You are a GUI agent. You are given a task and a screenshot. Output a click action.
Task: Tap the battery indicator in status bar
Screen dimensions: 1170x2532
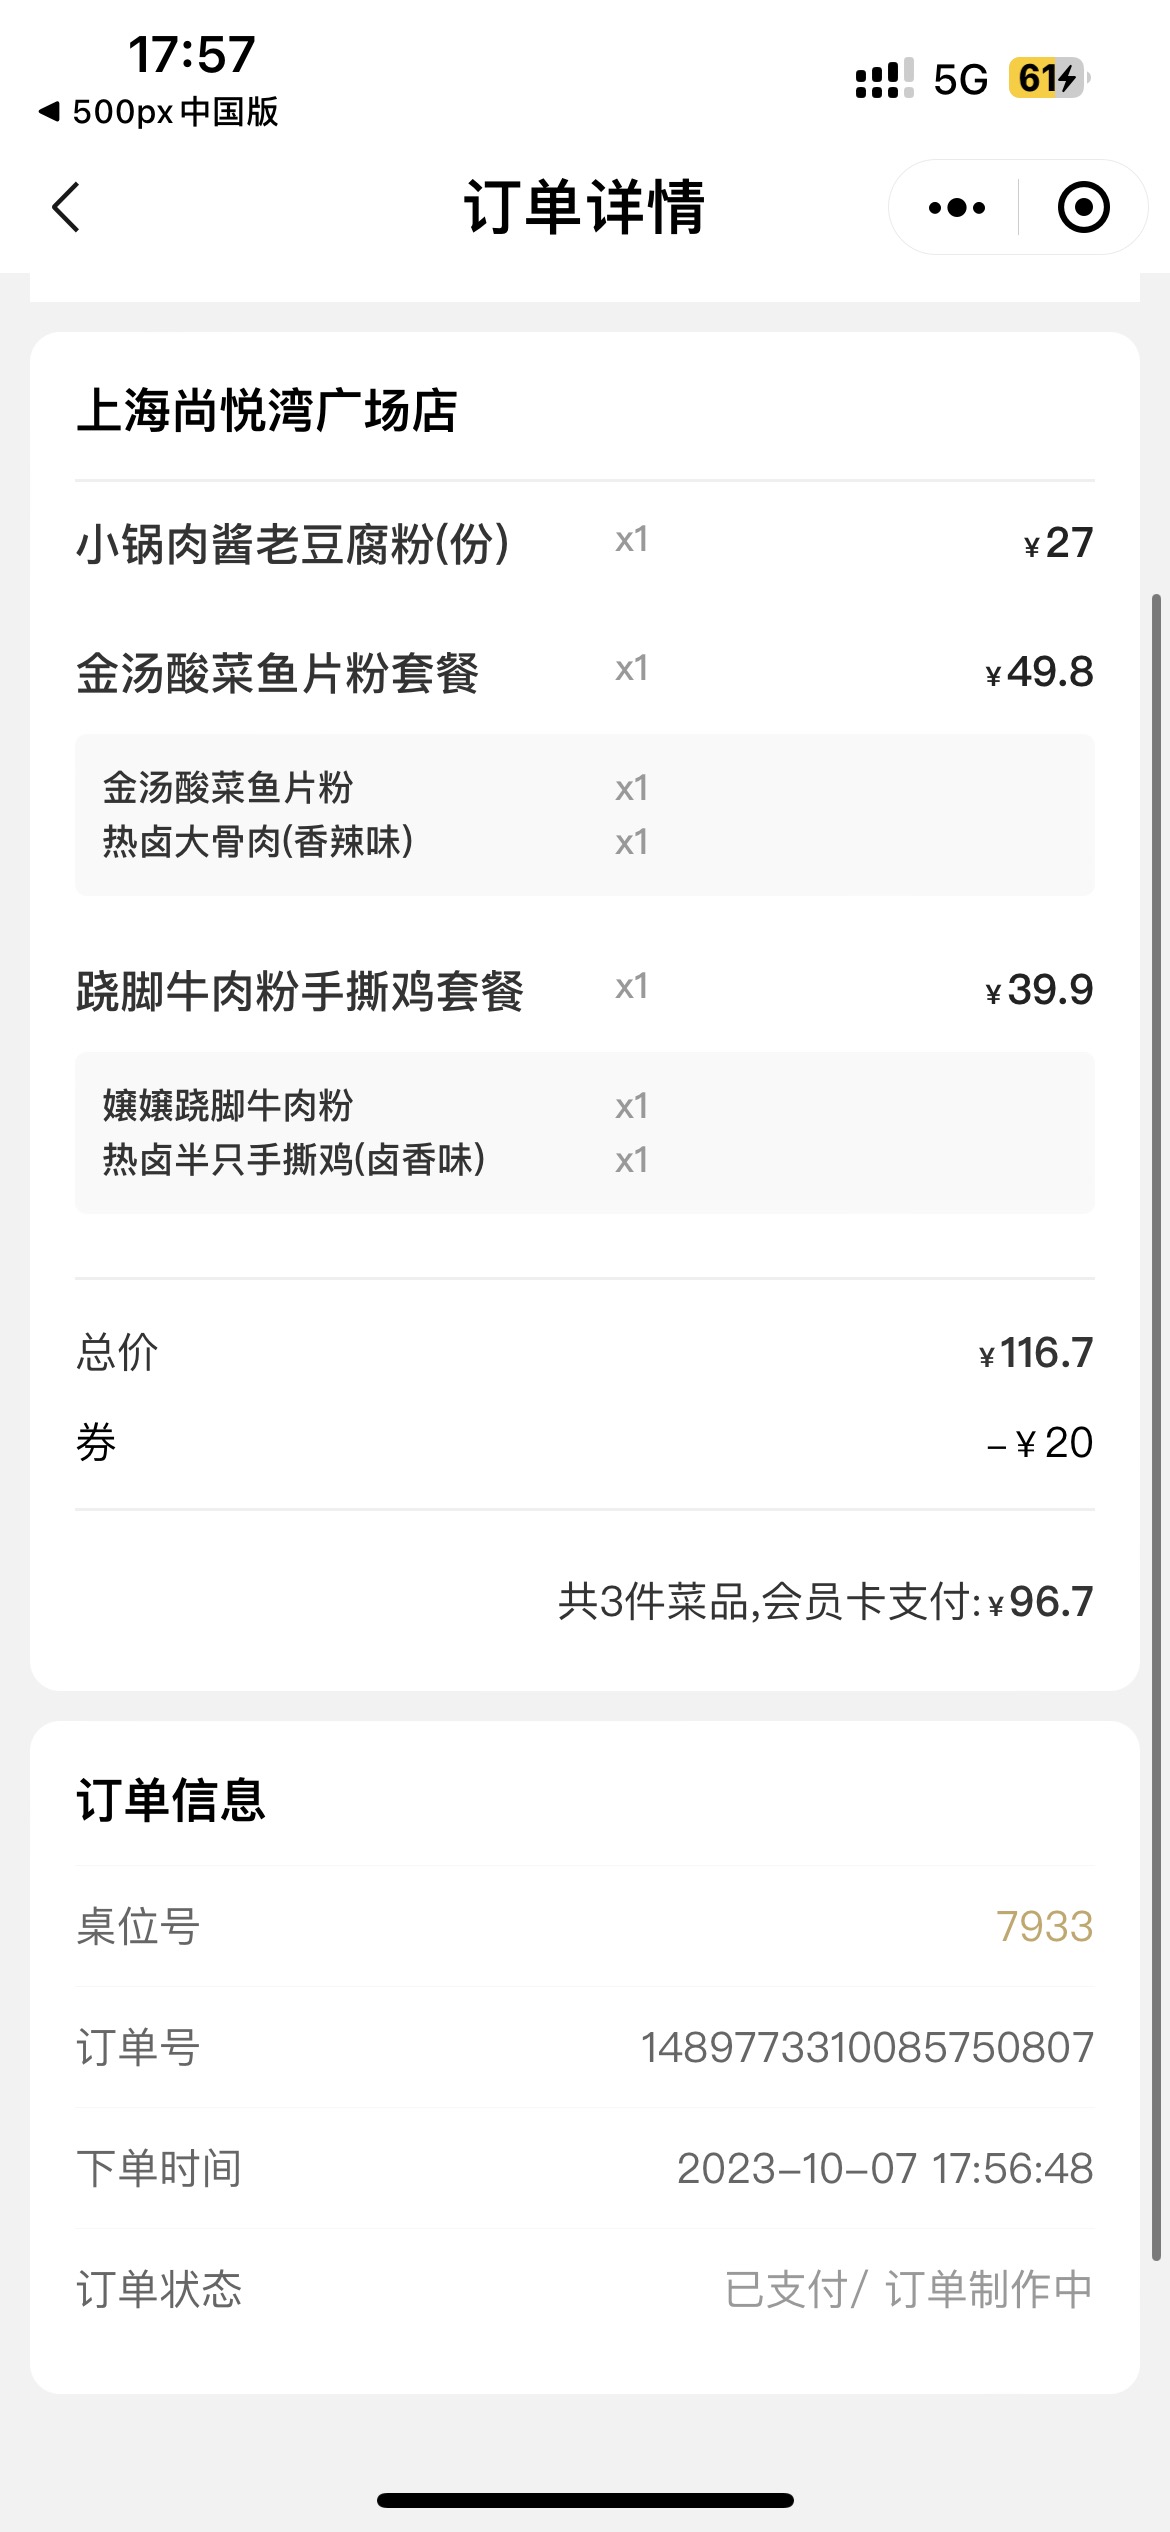tap(1047, 78)
